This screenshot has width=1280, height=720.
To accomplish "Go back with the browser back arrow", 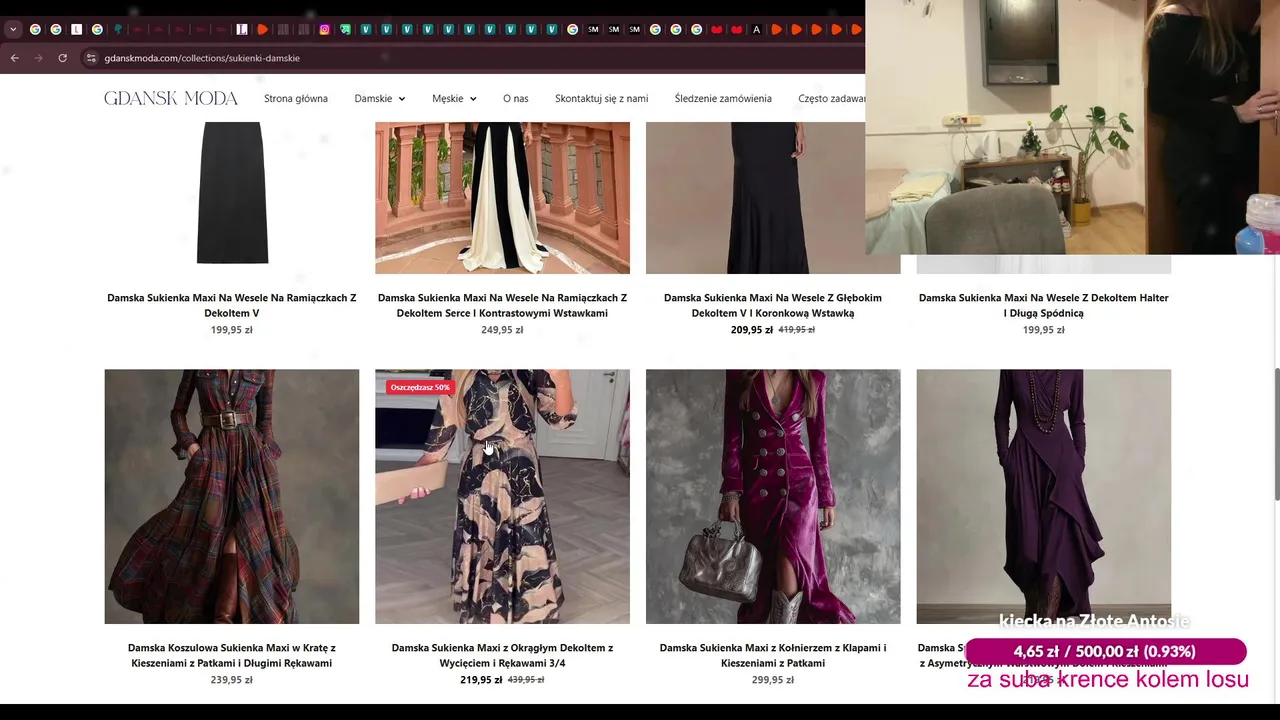I will coord(15,58).
